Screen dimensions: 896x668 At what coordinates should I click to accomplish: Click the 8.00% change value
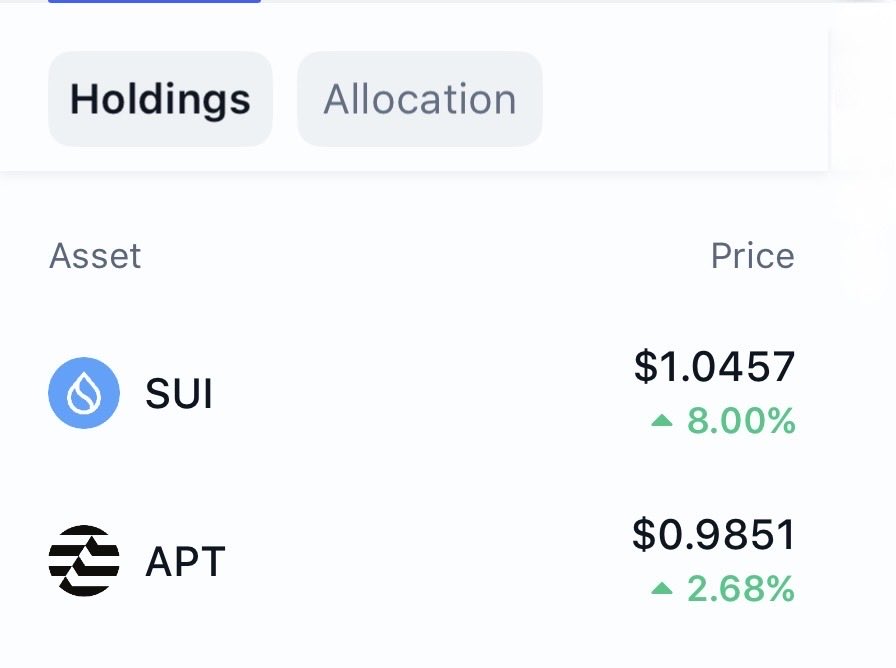tap(741, 421)
